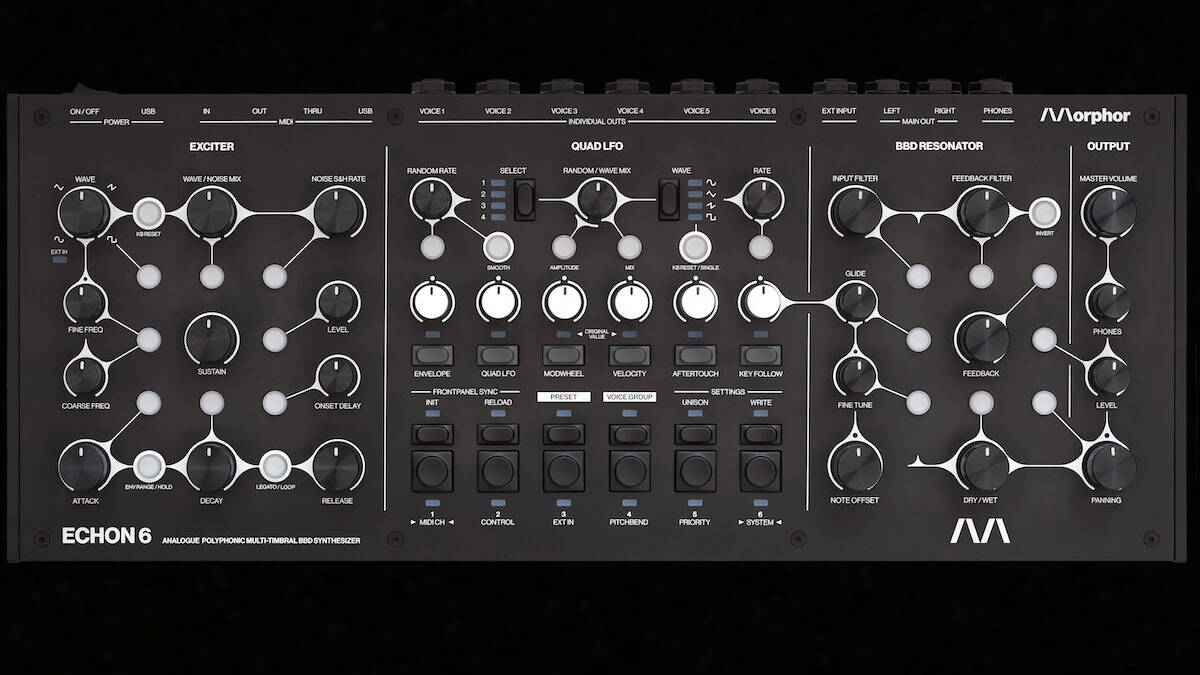Click the Feedback Filter knob
The image size is (1200, 675).
click(x=981, y=212)
